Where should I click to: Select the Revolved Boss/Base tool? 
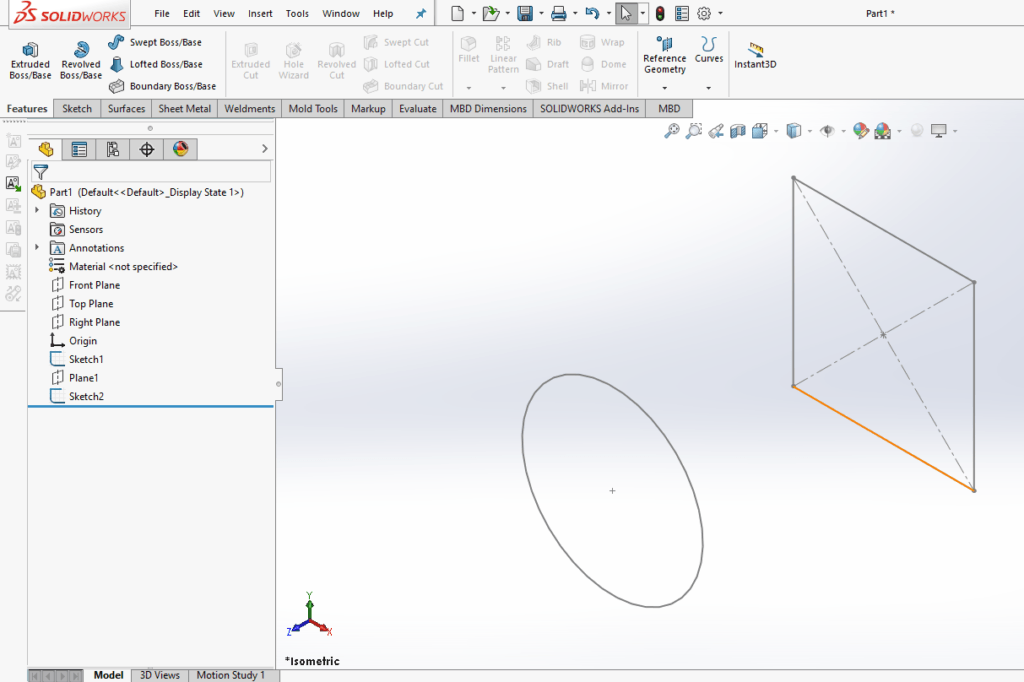tap(81, 60)
